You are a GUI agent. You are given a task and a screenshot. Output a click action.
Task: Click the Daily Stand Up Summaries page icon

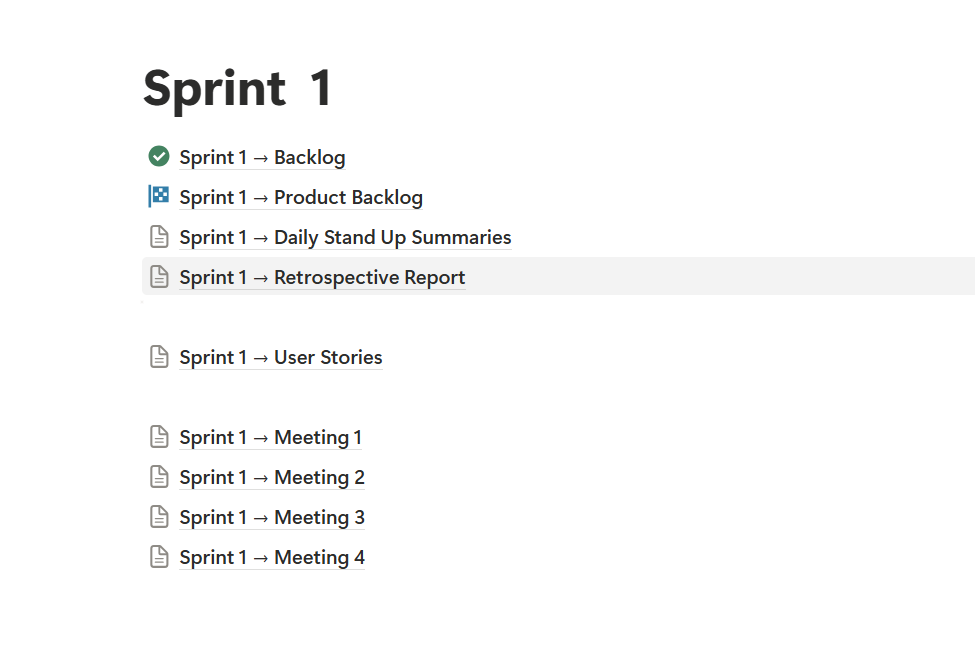coord(158,237)
